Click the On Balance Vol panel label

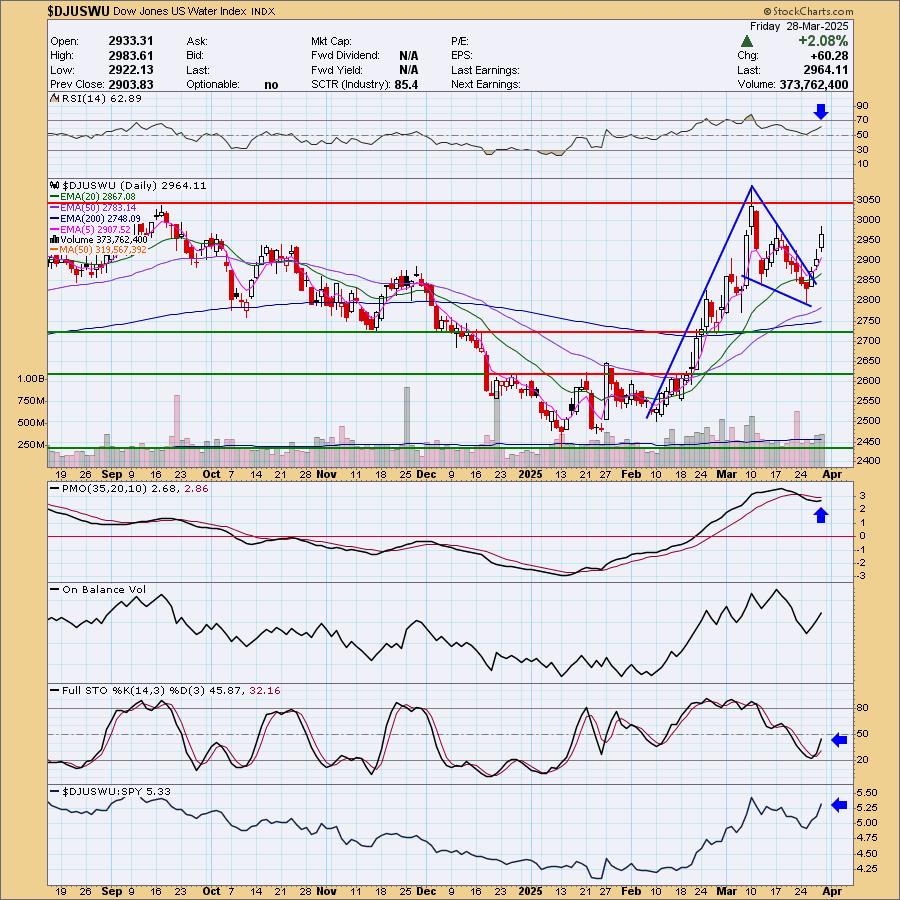tap(104, 589)
